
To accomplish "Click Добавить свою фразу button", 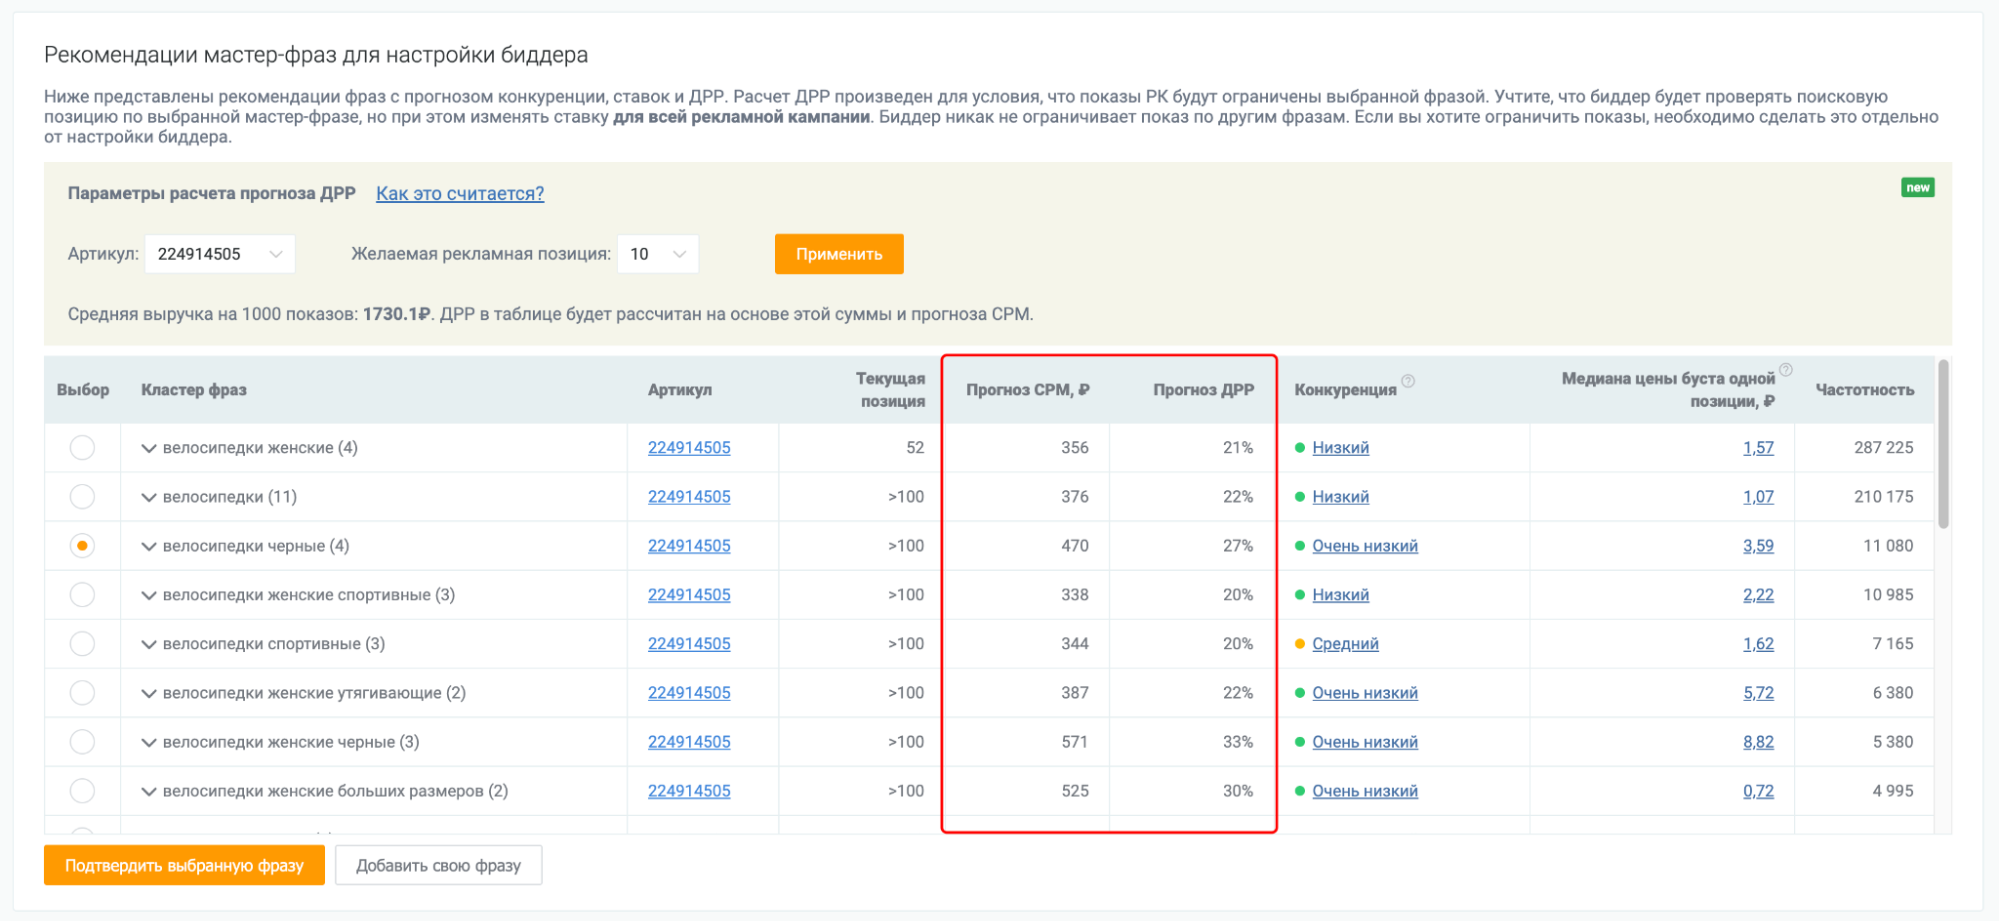I will tap(438, 866).
